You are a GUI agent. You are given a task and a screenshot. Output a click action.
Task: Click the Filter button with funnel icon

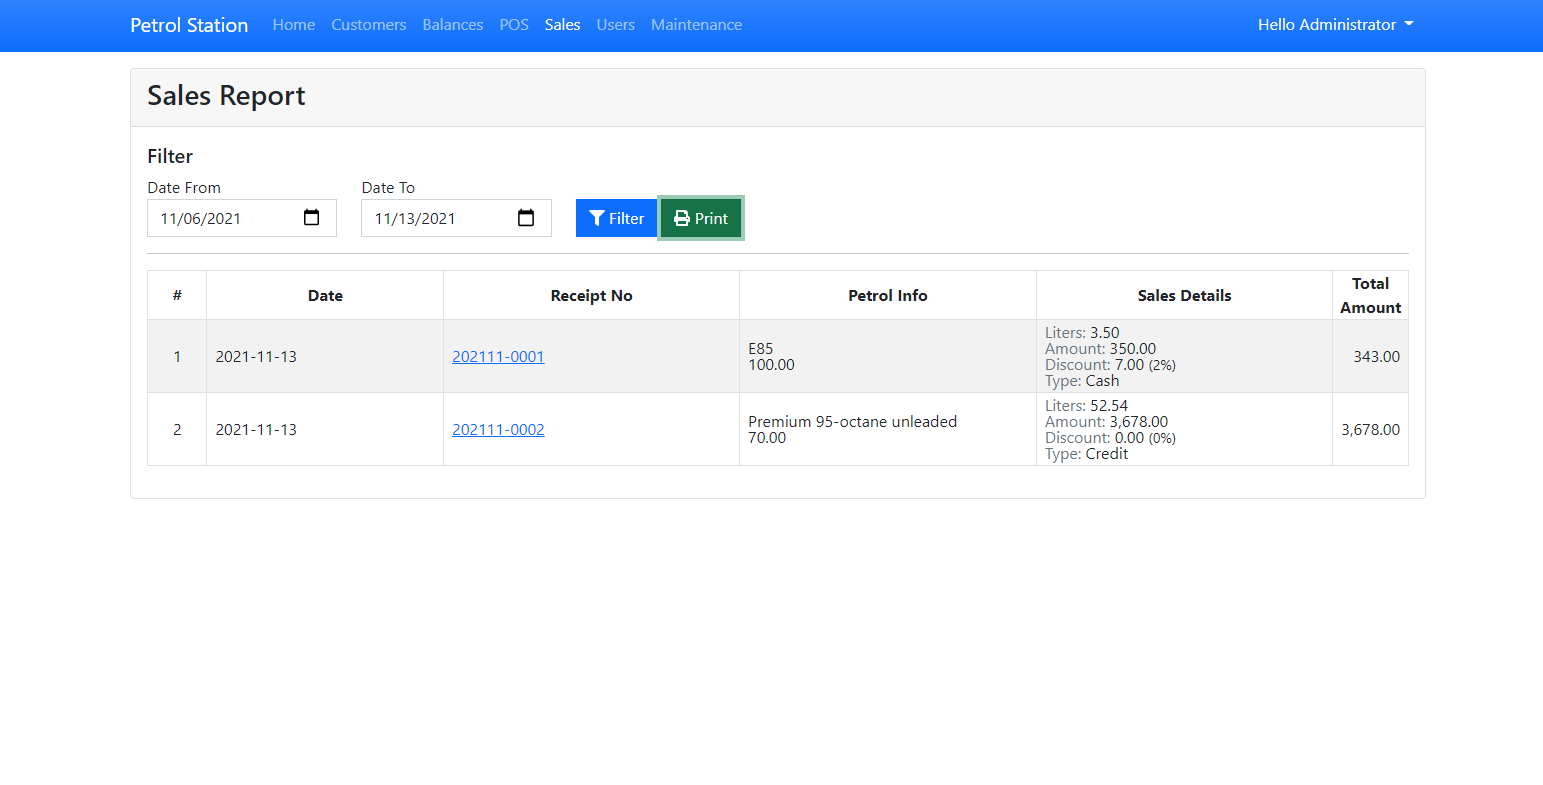(x=616, y=218)
